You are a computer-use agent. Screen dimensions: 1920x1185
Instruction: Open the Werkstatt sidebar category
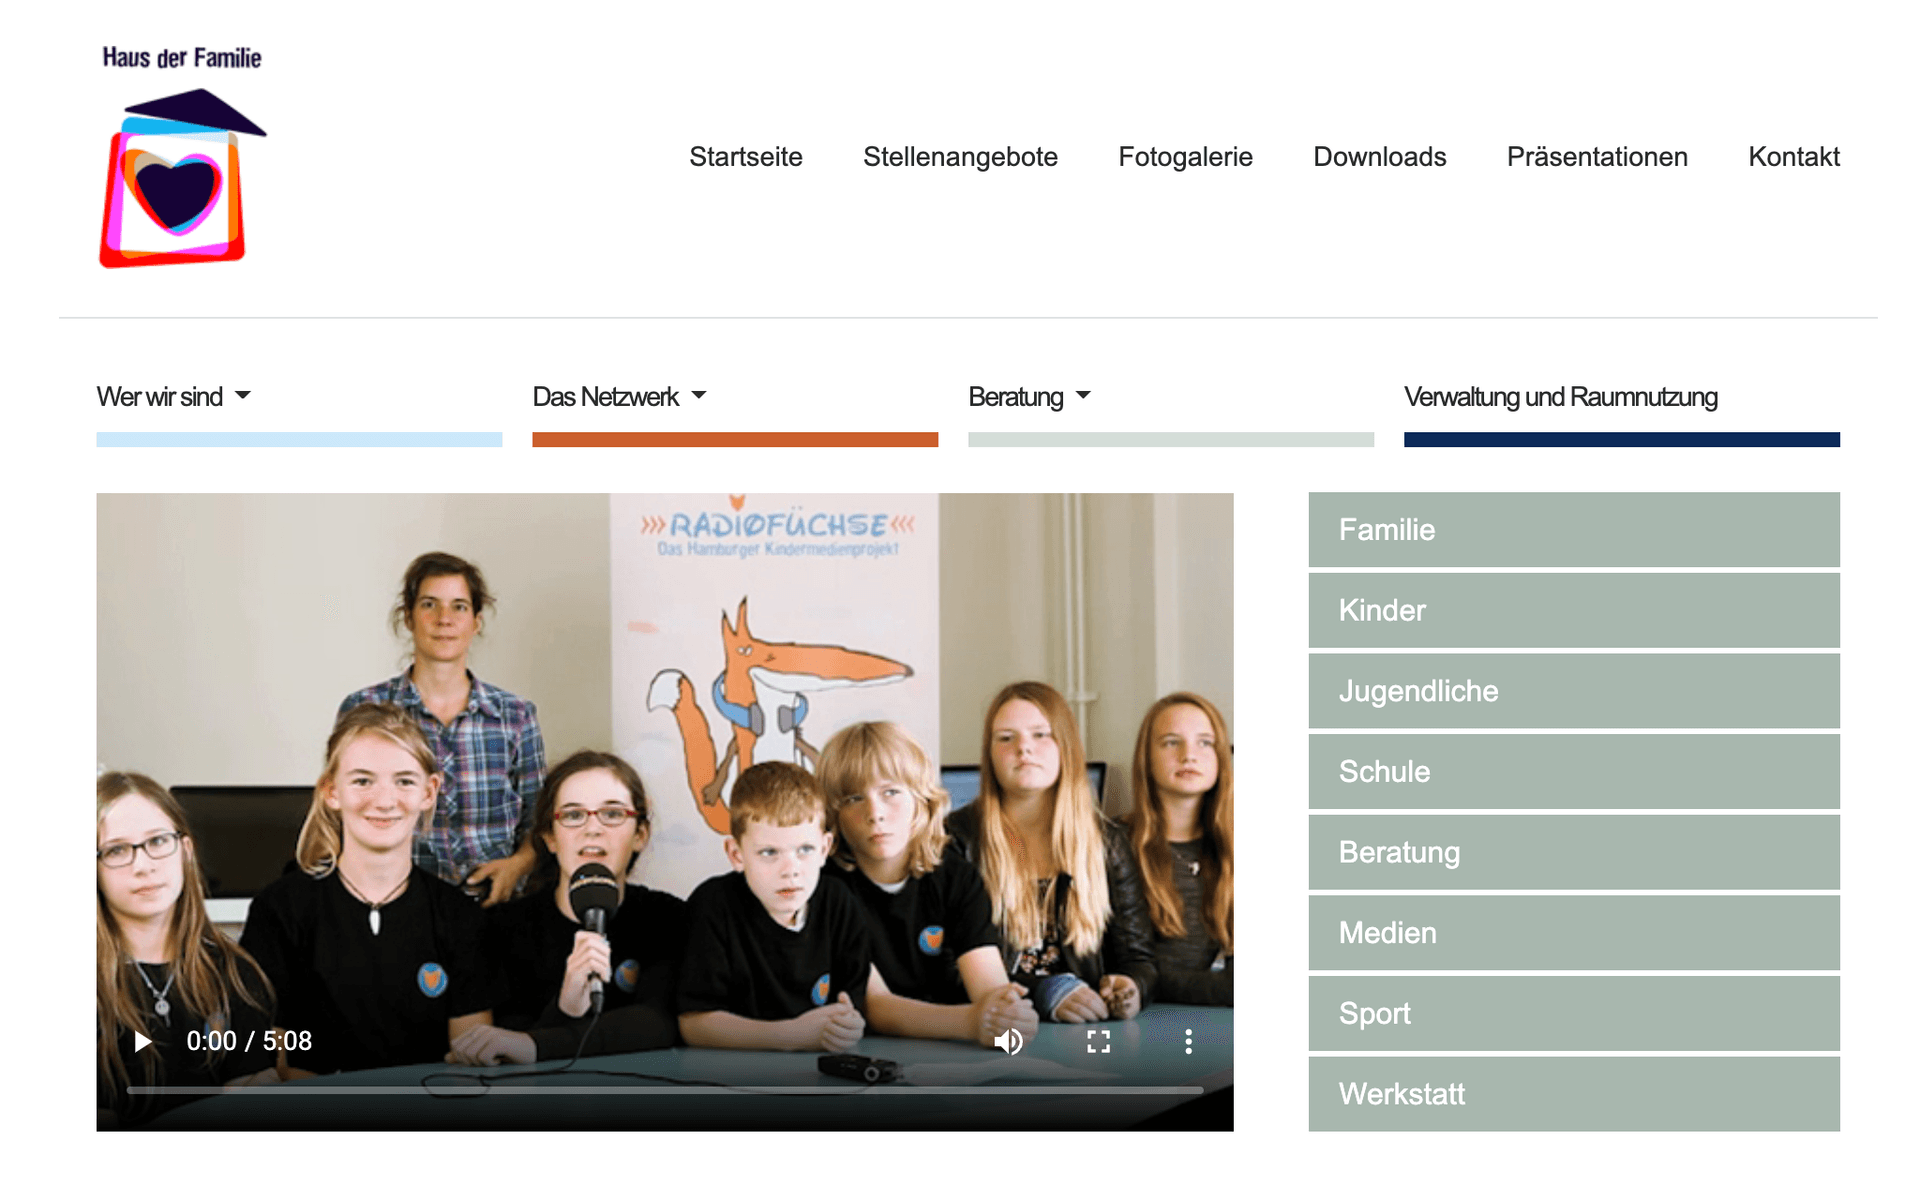pos(1573,1094)
